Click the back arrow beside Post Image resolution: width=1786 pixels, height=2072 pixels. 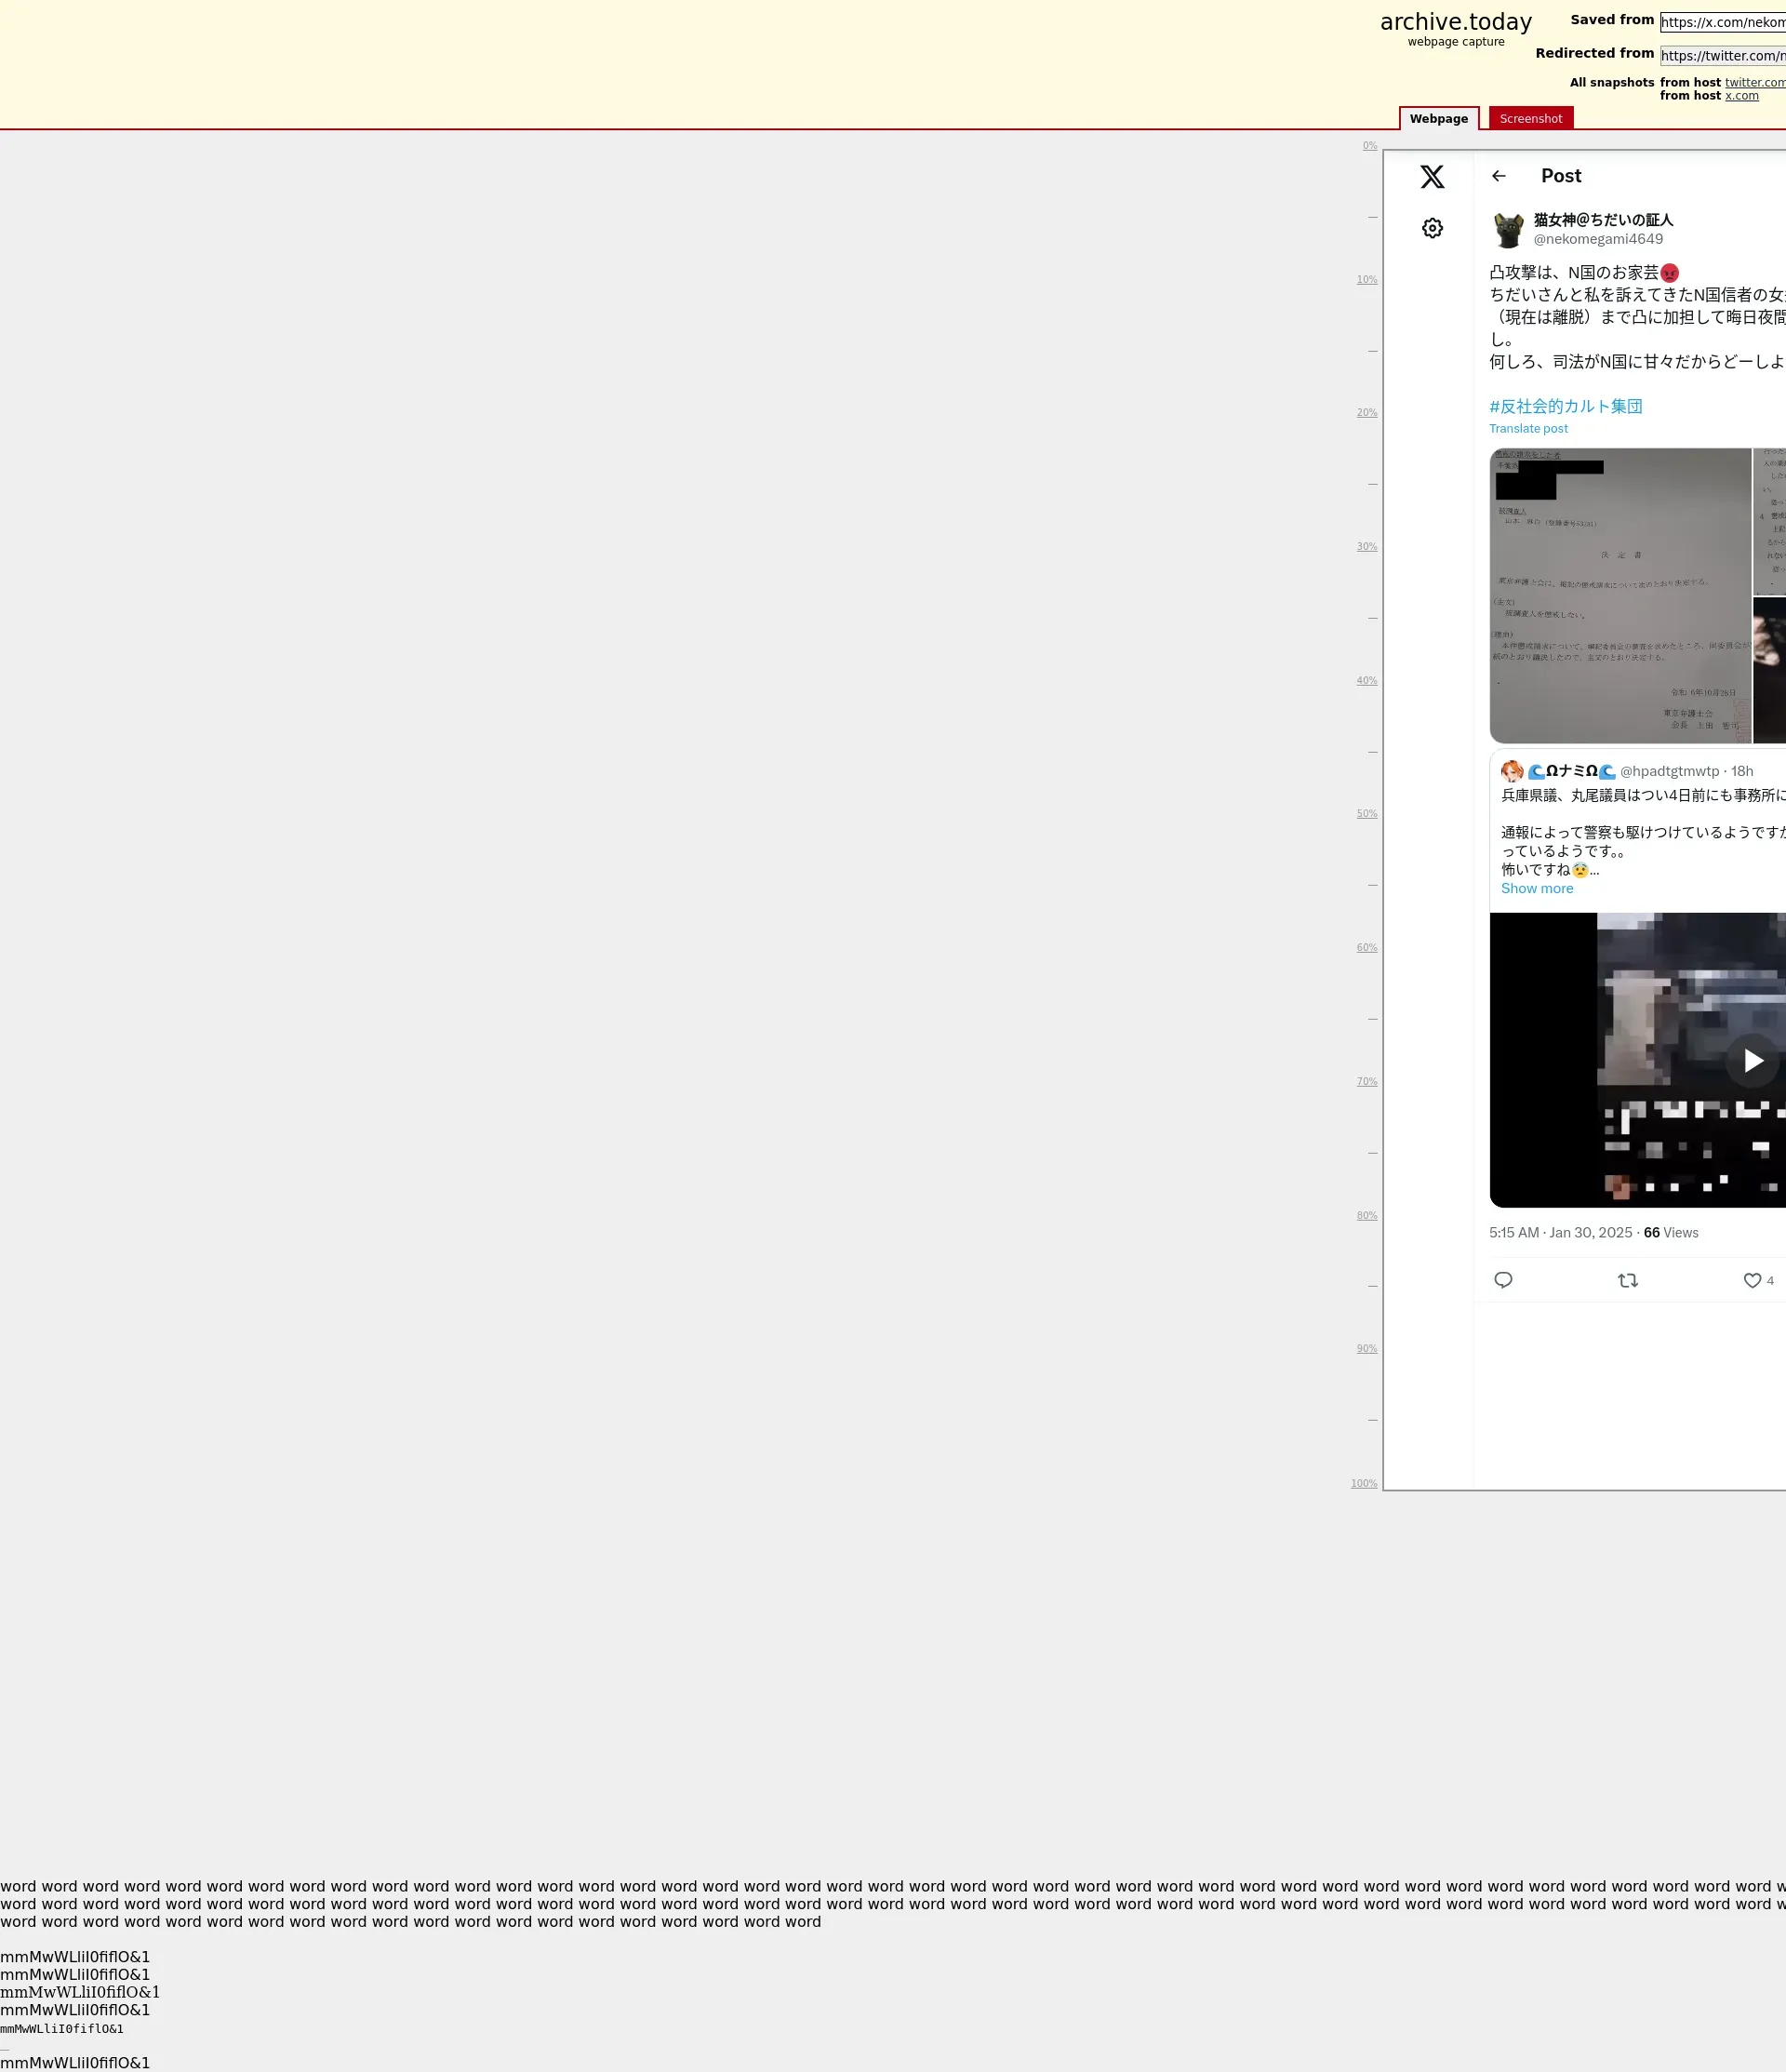point(1498,176)
